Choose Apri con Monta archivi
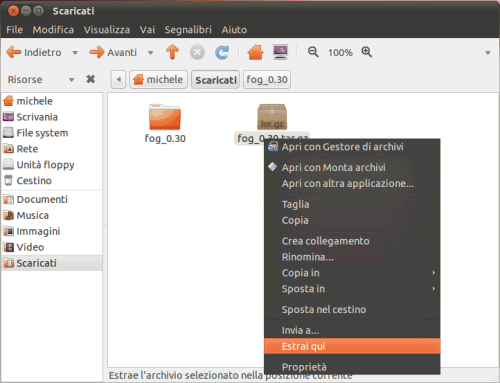500x383 pixels. [352, 167]
